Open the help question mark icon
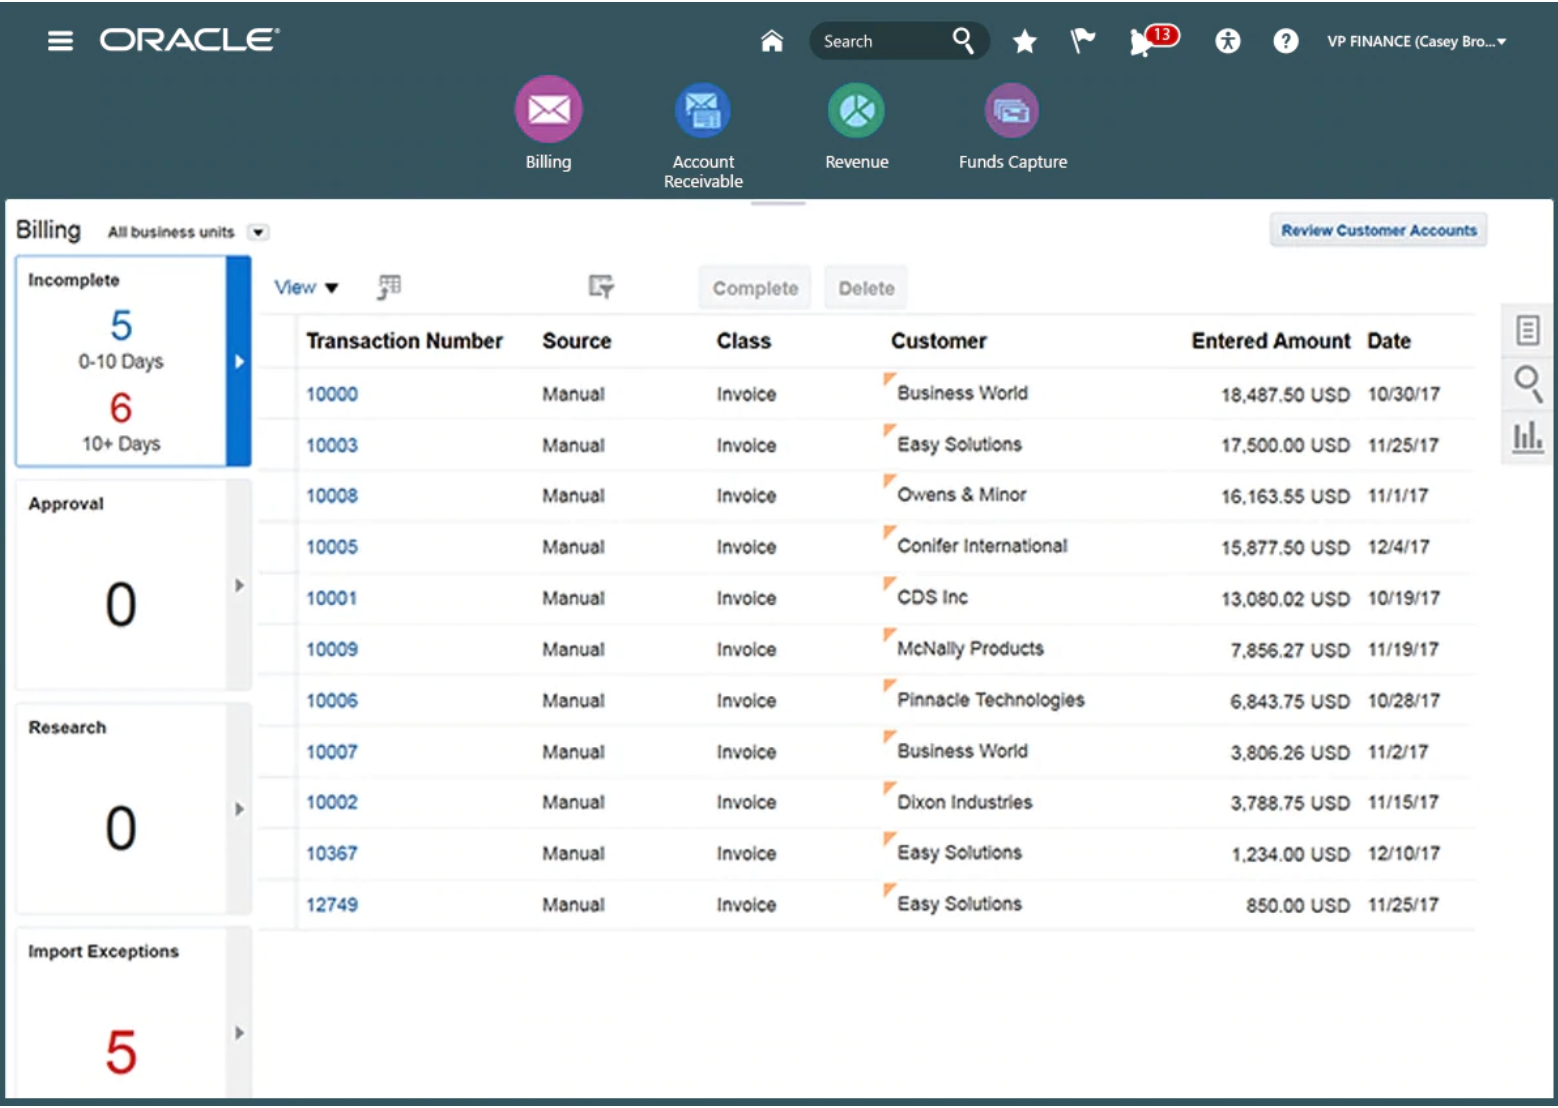 point(1285,41)
